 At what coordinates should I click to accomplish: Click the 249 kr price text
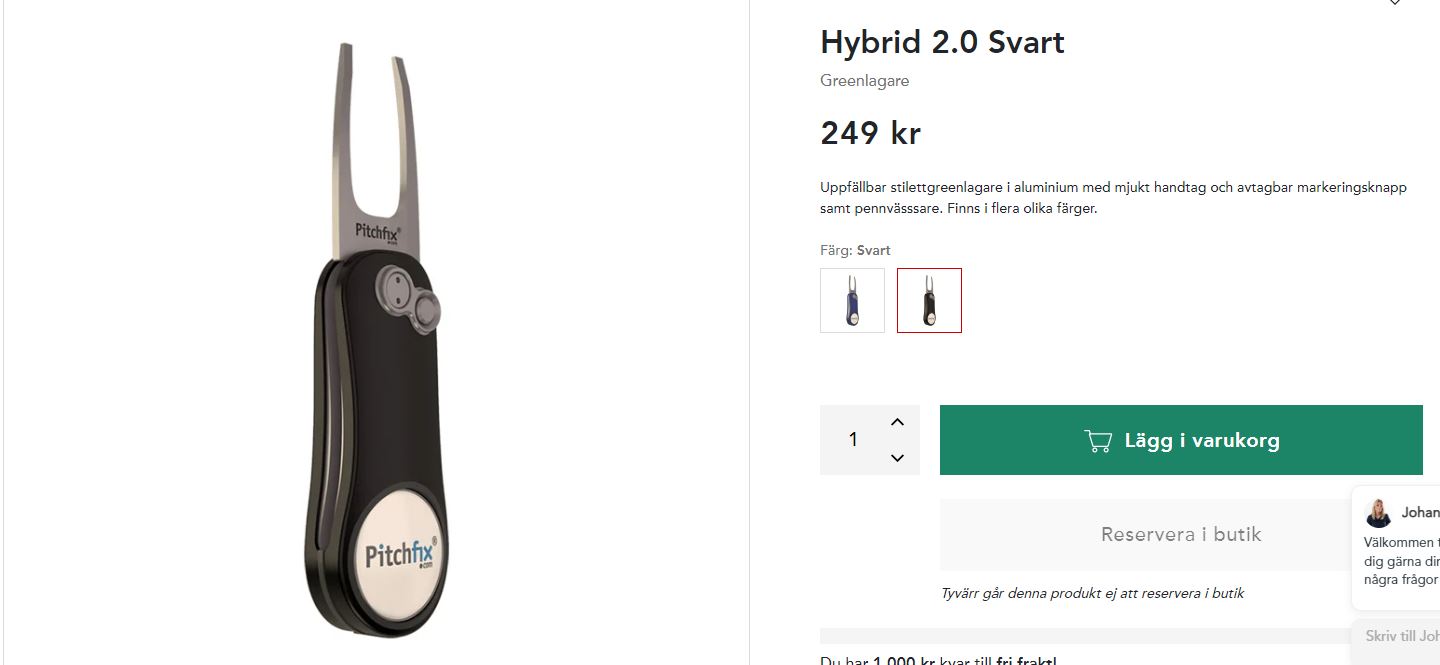pos(870,133)
